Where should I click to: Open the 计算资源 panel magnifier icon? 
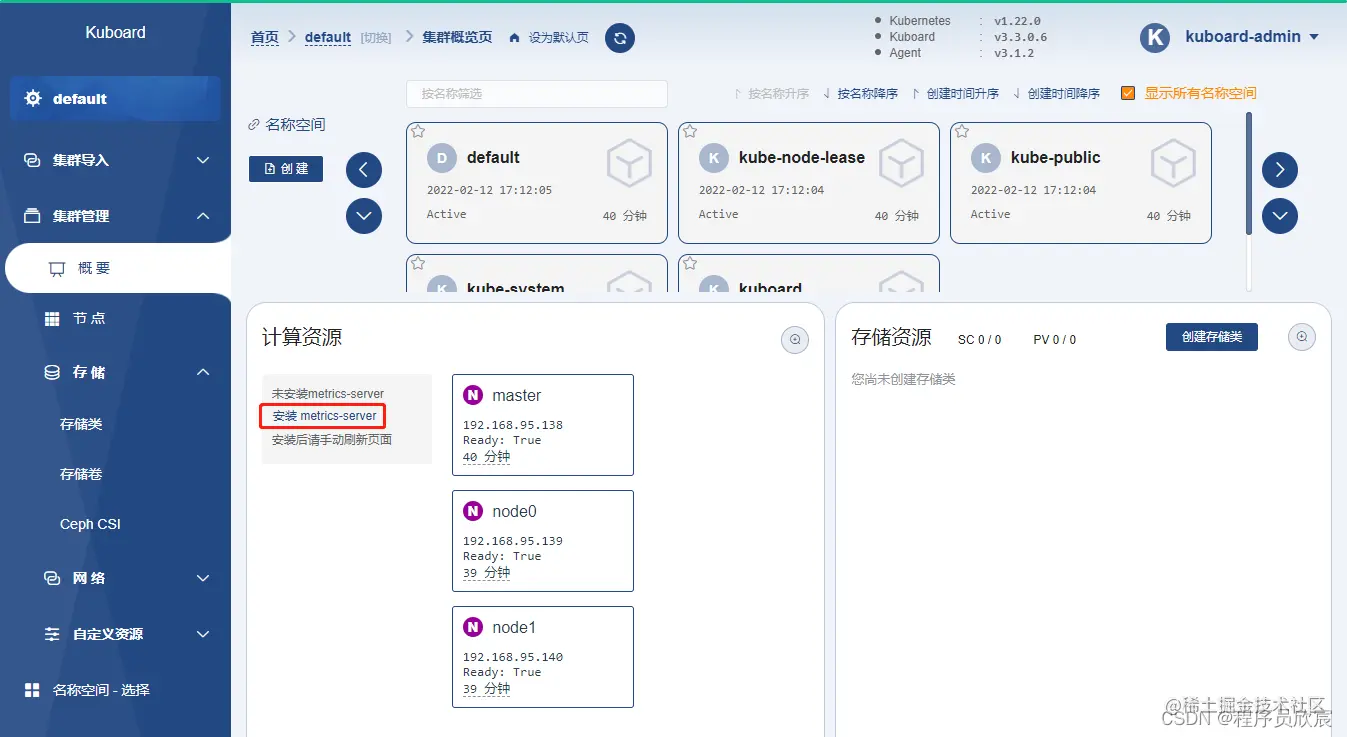click(795, 339)
